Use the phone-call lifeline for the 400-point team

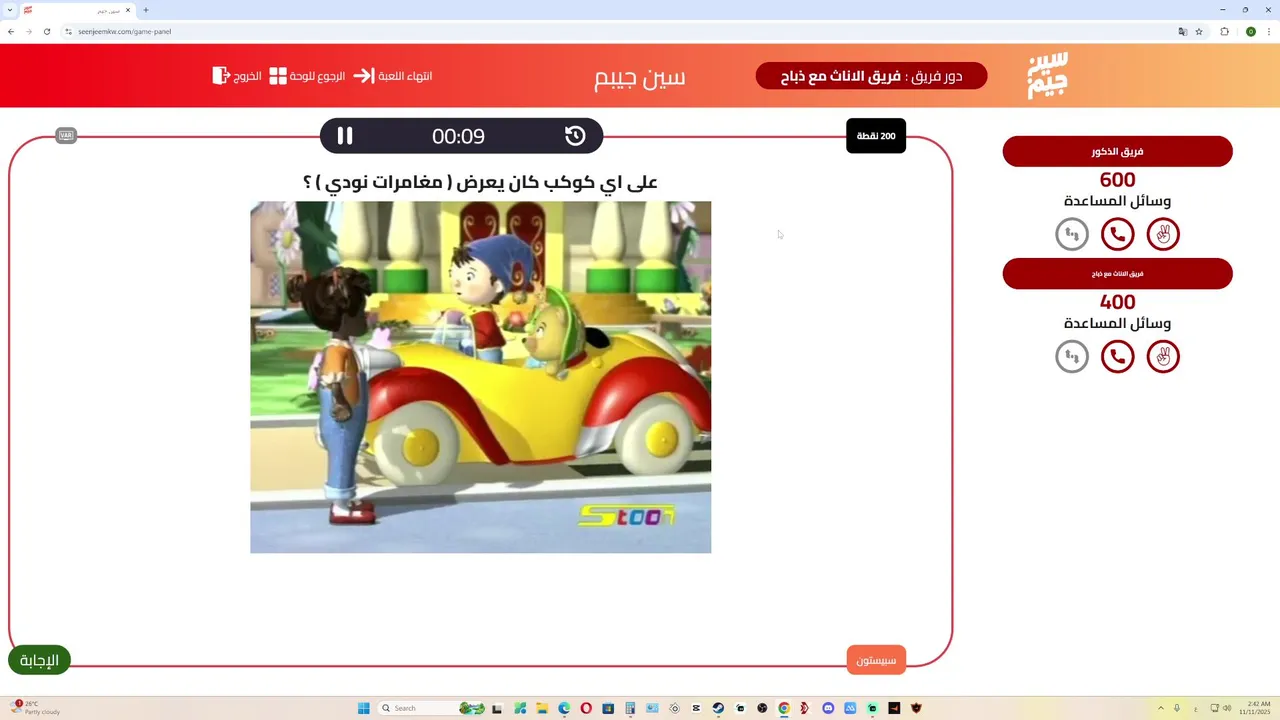coord(1117,356)
